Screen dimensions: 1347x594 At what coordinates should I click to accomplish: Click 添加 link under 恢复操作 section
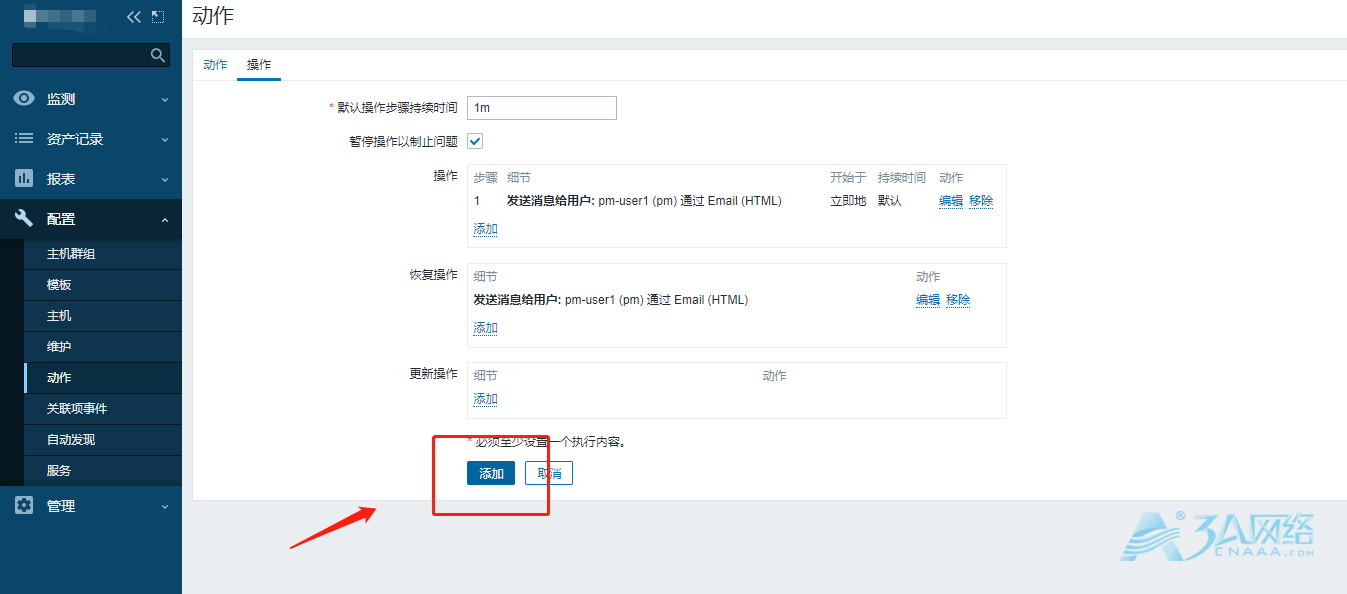point(485,328)
